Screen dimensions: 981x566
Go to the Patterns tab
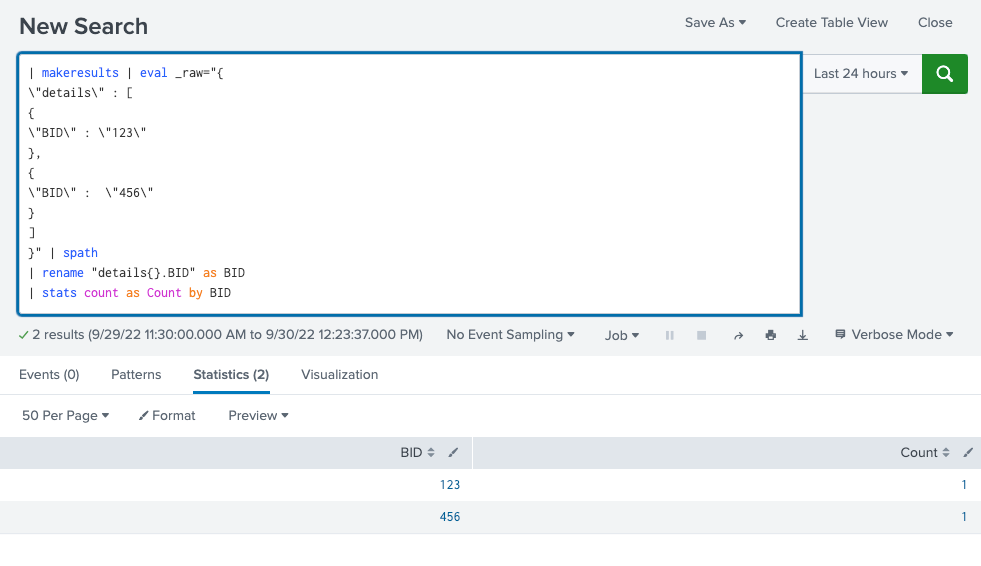click(x=136, y=375)
